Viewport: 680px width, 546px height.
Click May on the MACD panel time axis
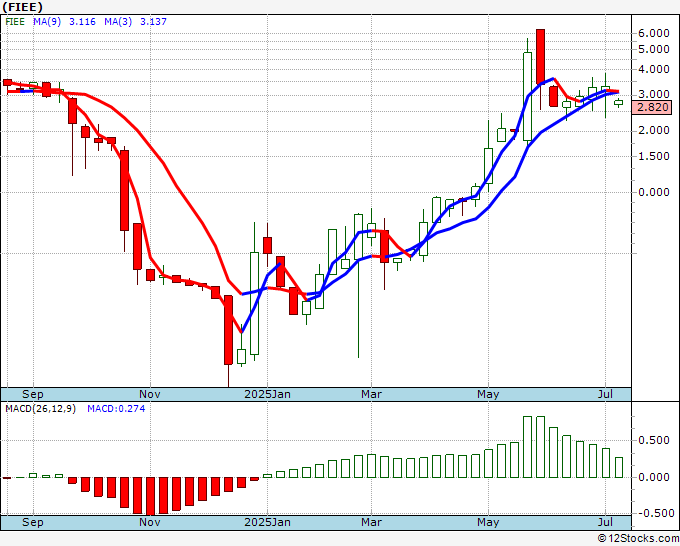point(488,522)
